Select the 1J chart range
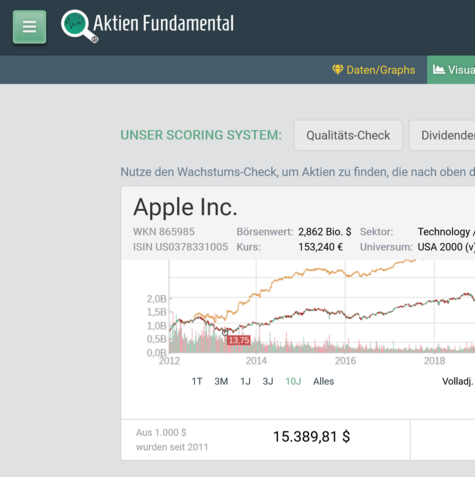 click(x=245, y=381)
